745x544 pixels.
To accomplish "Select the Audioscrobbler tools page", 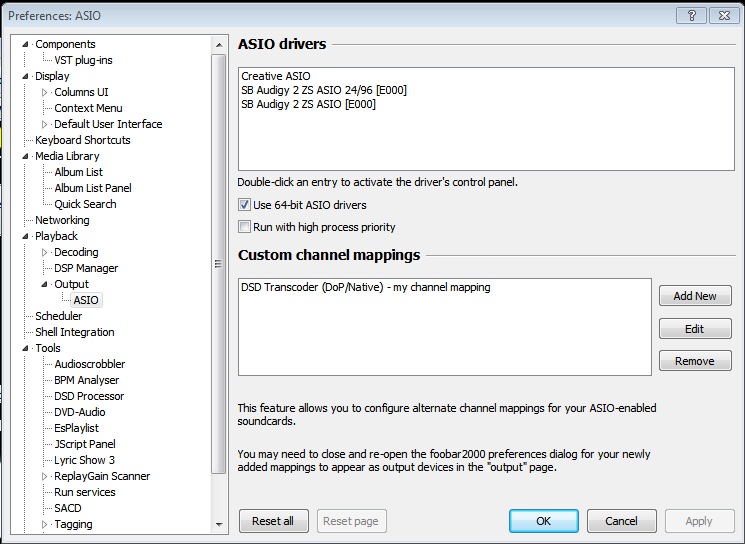I will 89,364.
